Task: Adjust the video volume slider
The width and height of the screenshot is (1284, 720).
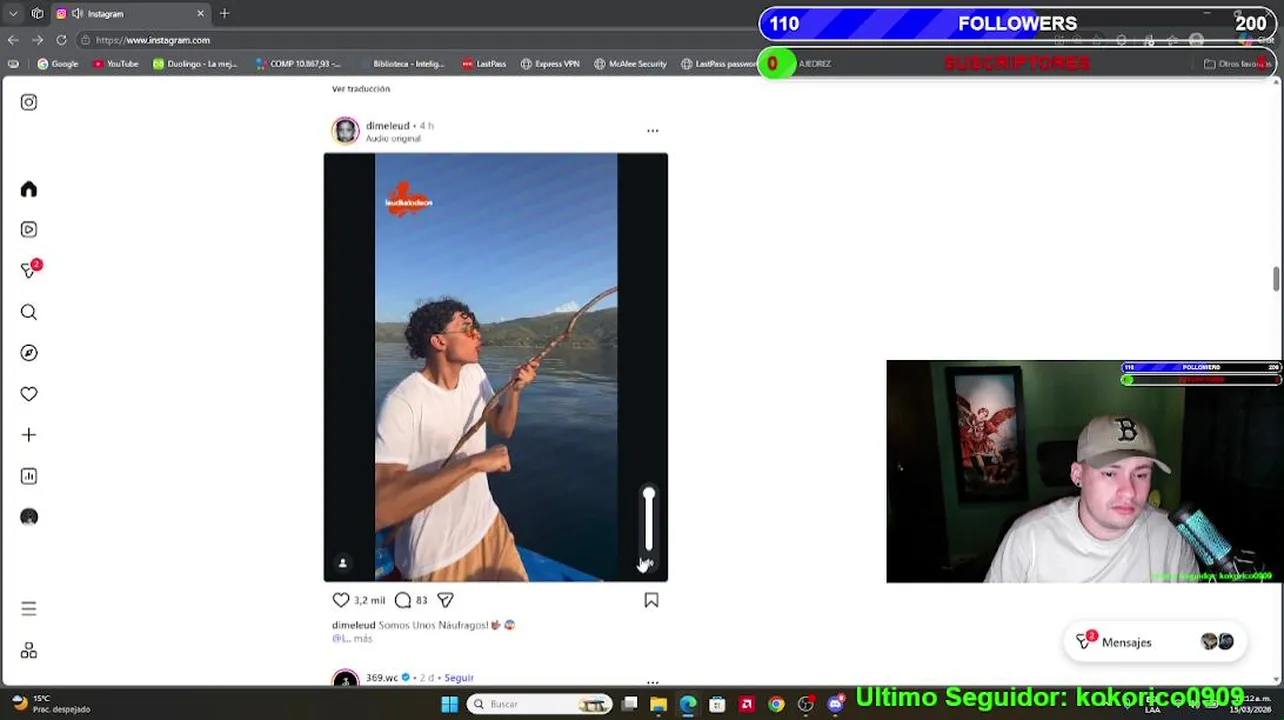Action: (x=649, y=519)
